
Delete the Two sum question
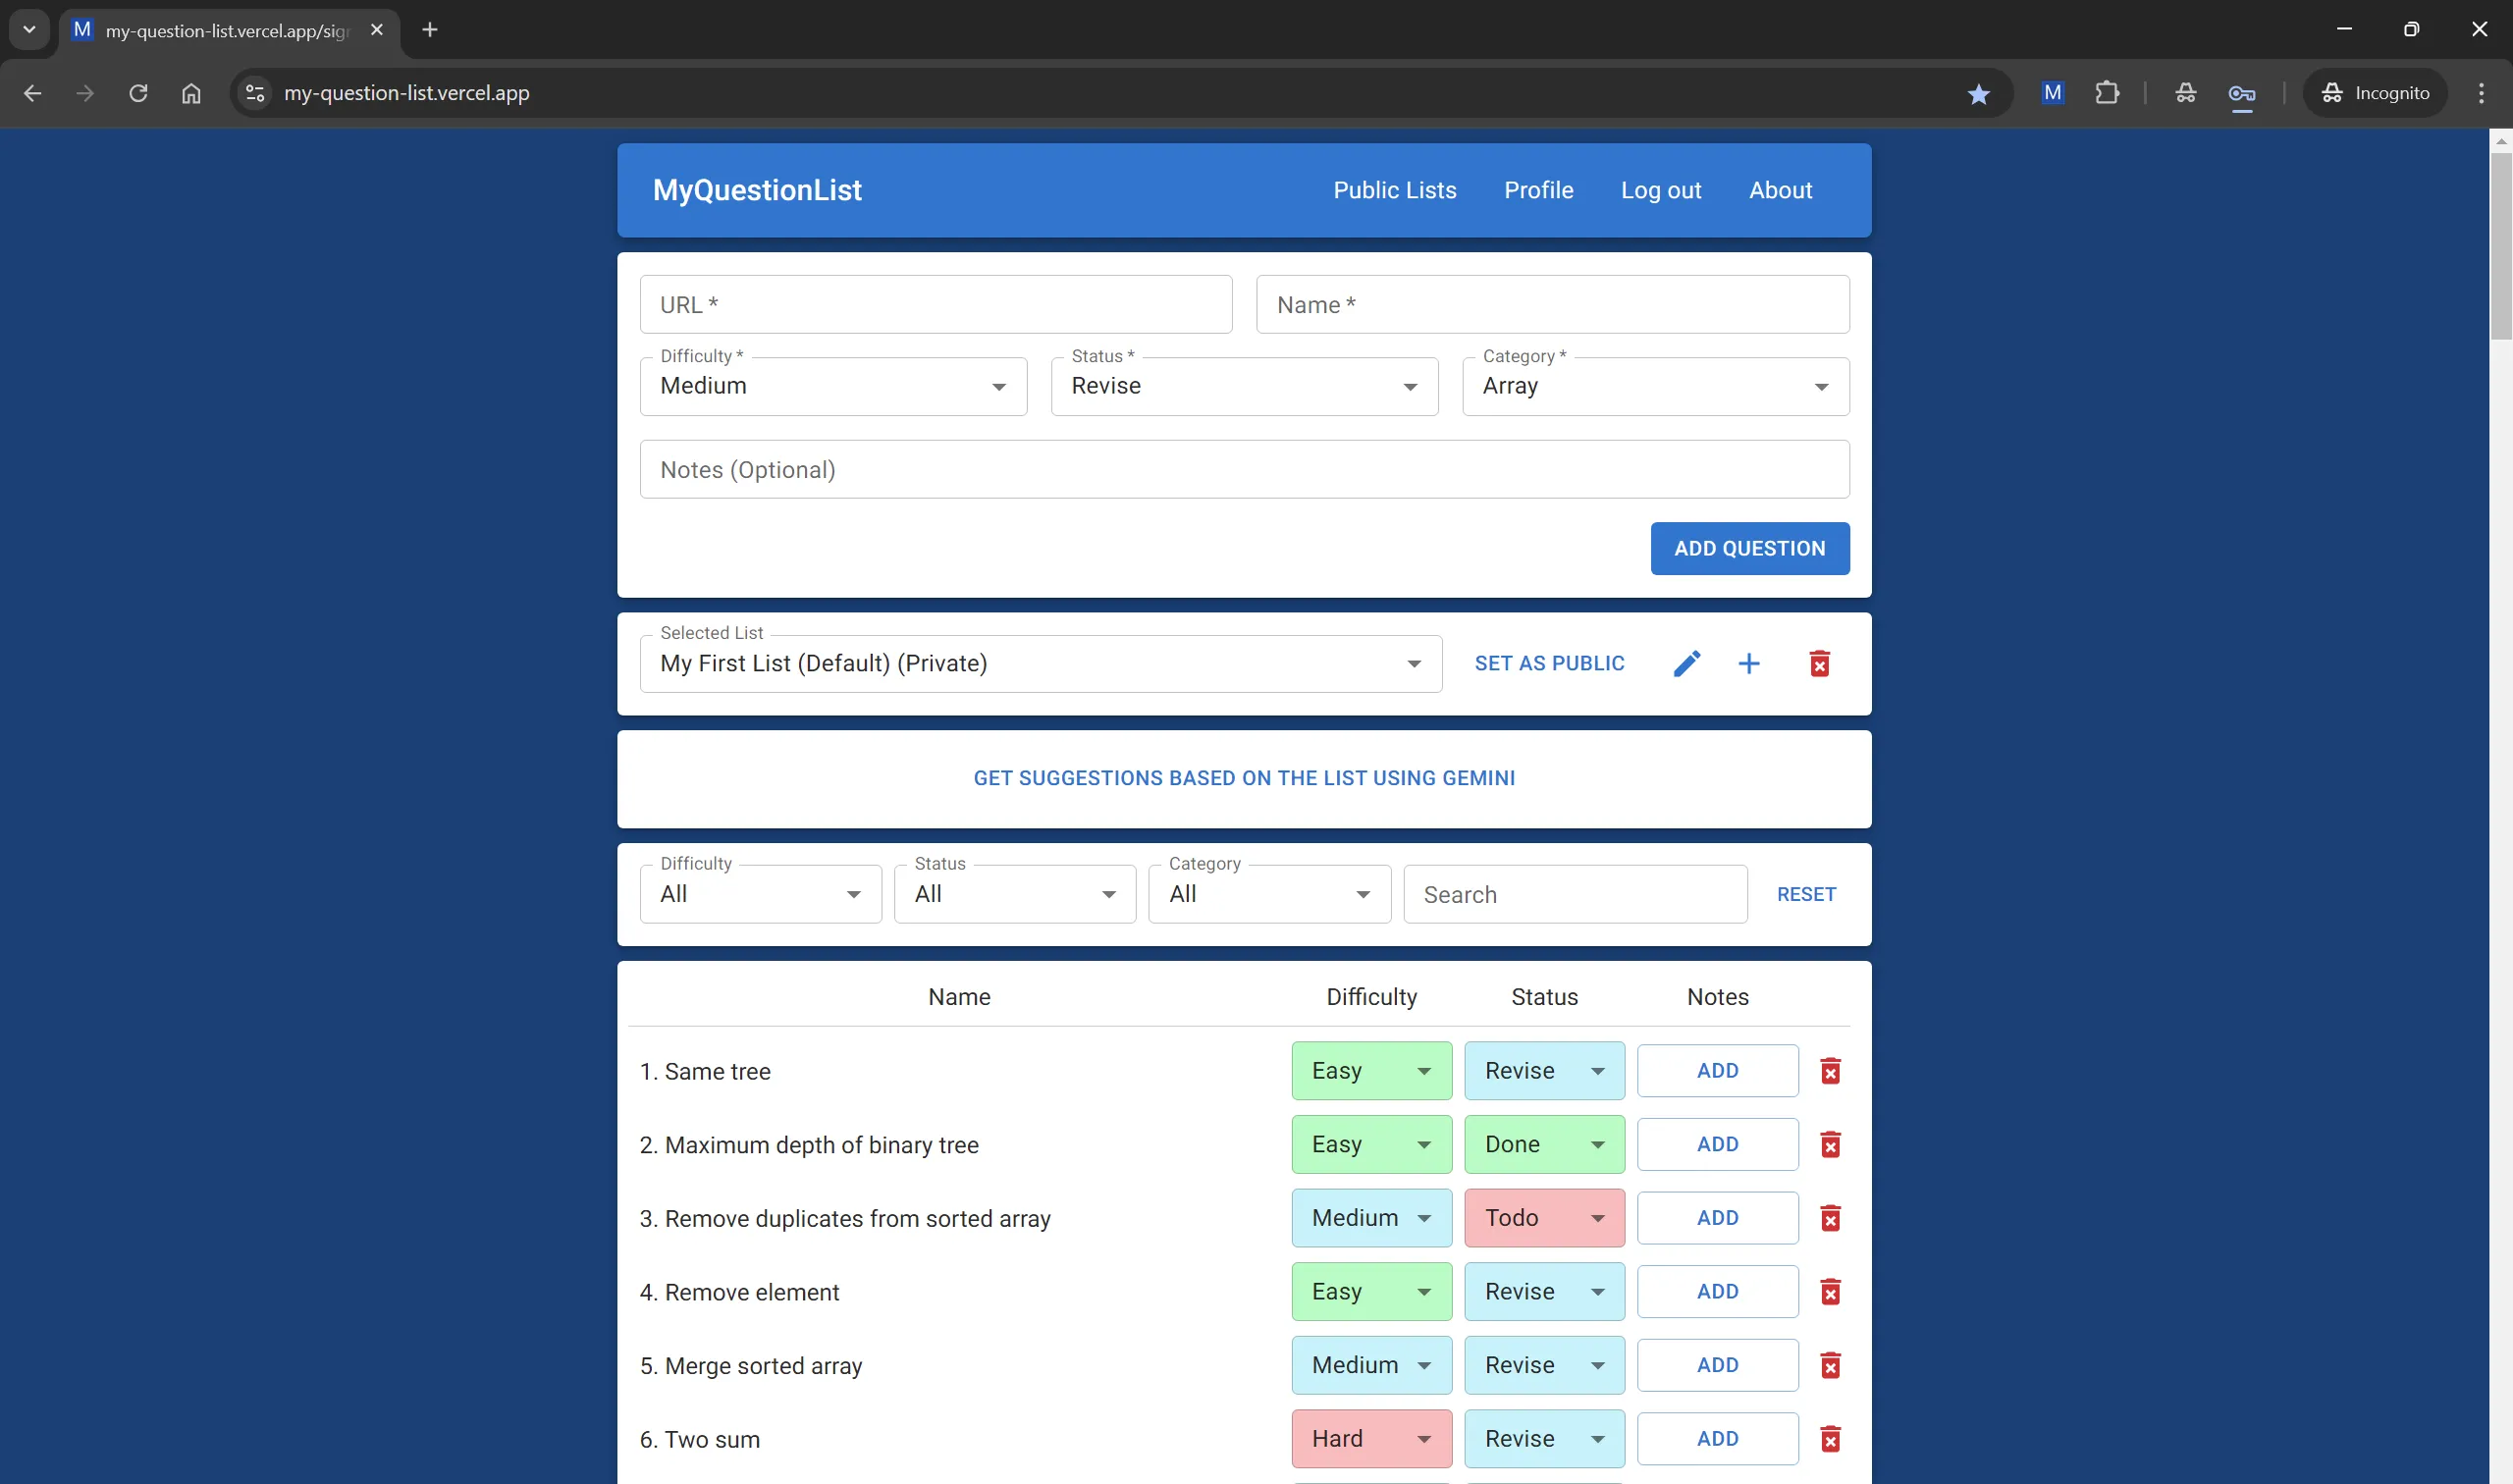[1830, 1439]
